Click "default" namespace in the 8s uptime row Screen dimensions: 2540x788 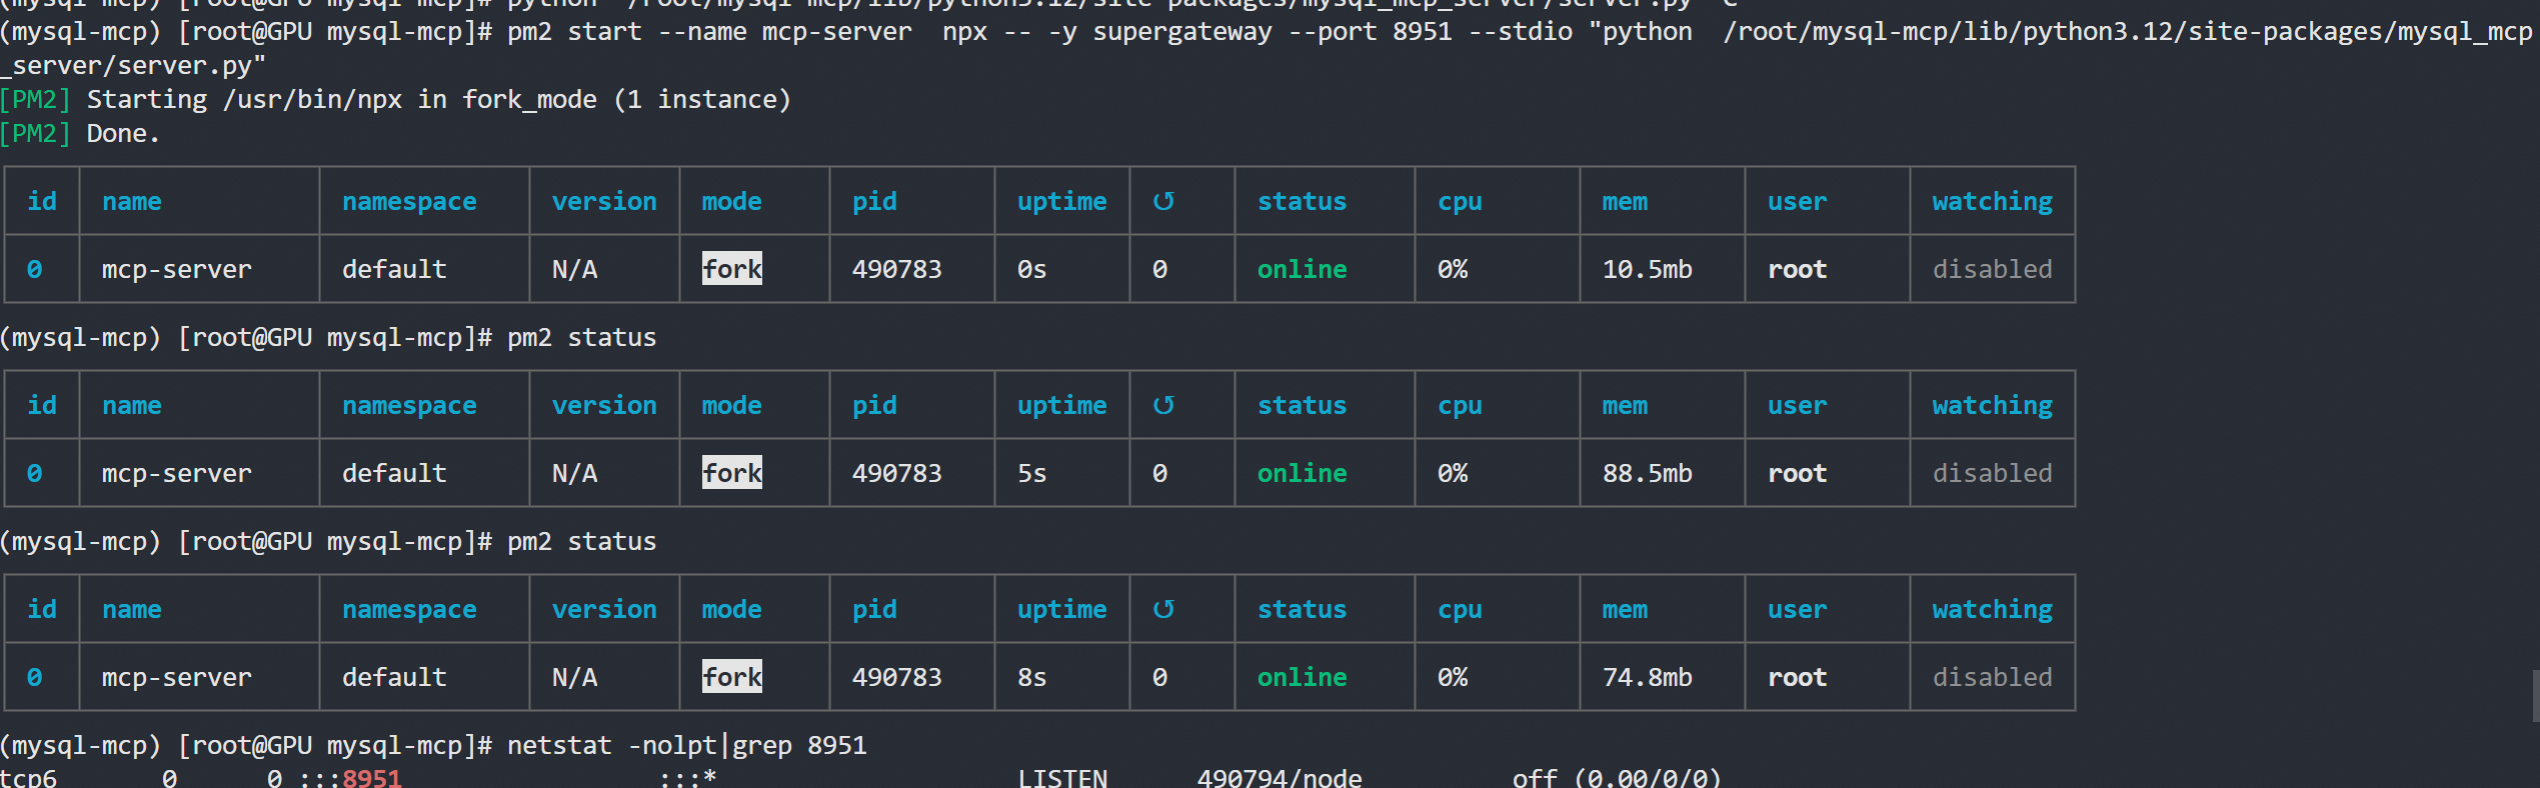coord(394,677)
